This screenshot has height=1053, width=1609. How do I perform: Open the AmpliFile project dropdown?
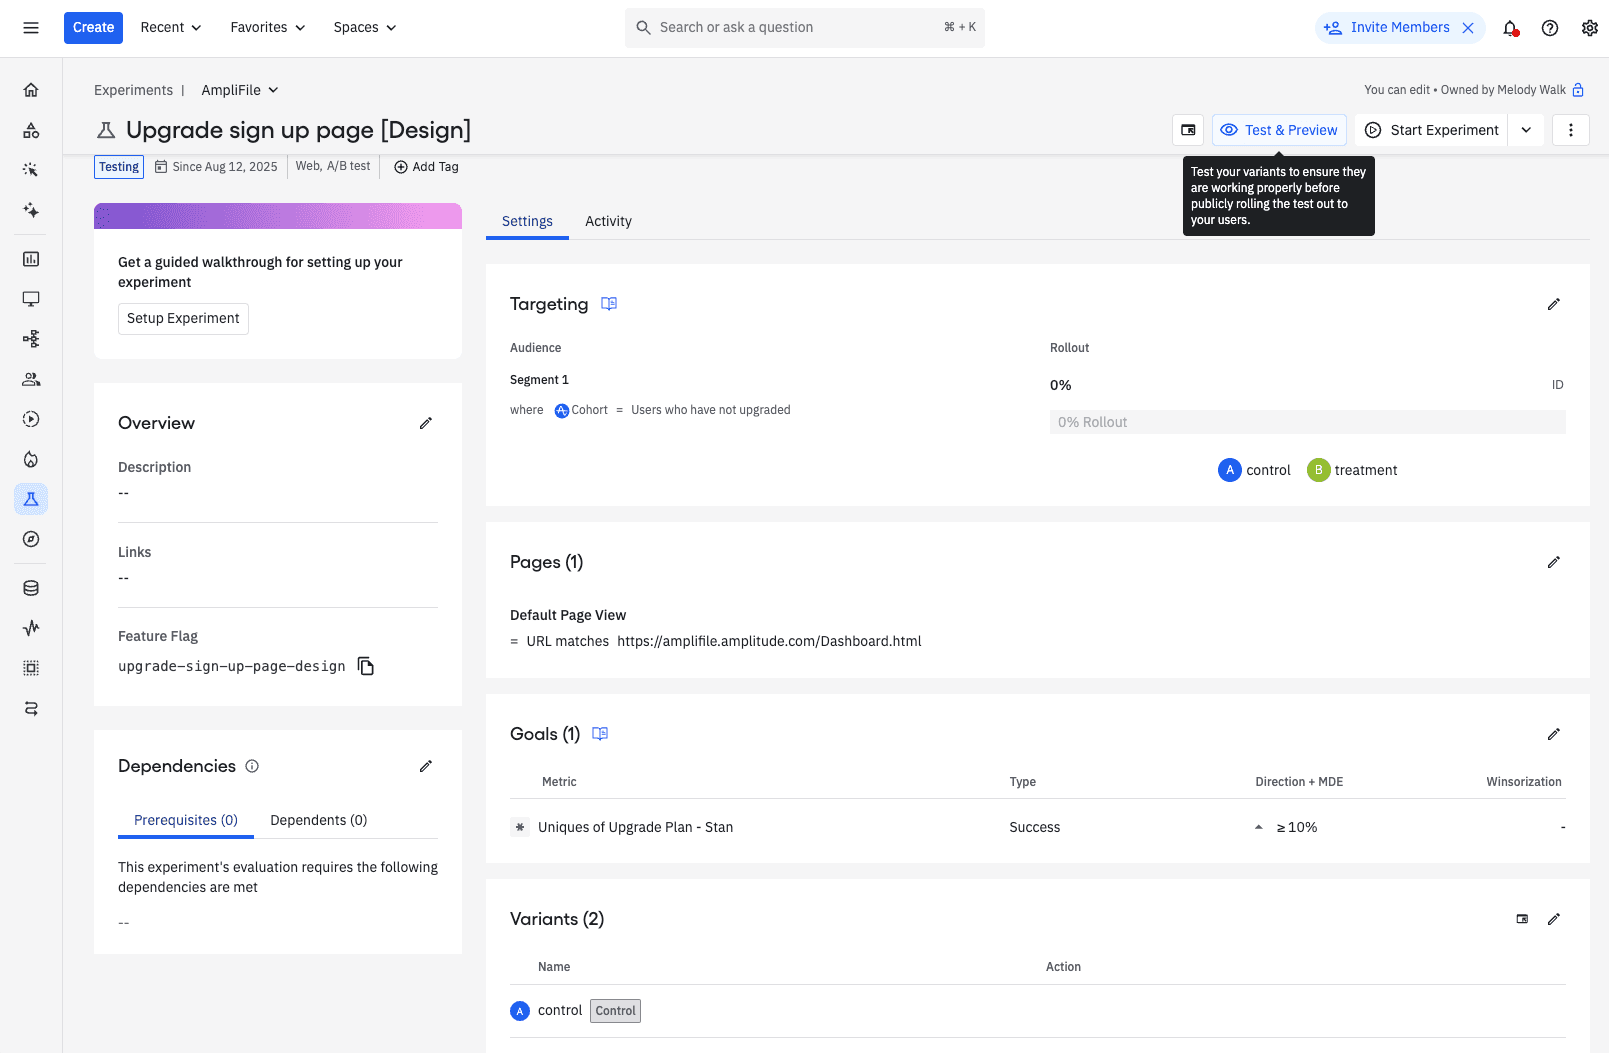pos(240,90)
